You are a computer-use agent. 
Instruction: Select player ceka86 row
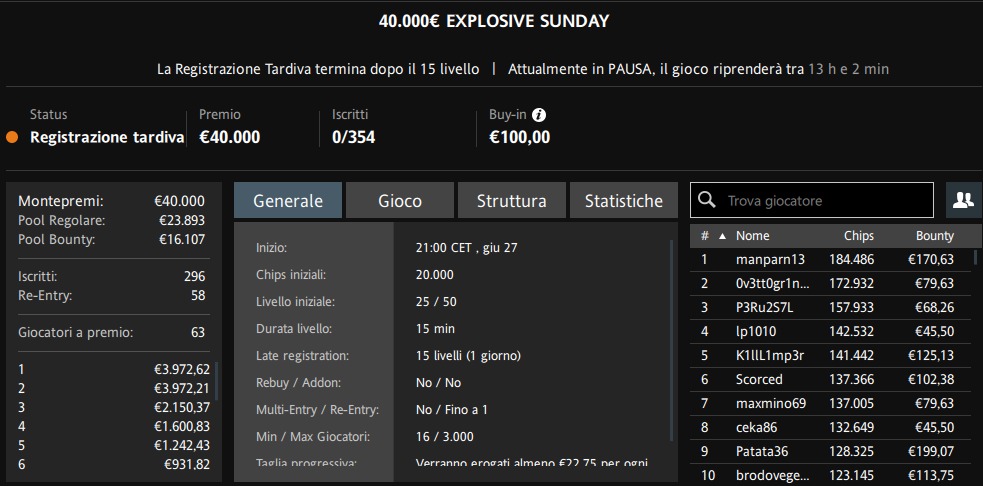(831, 428)
